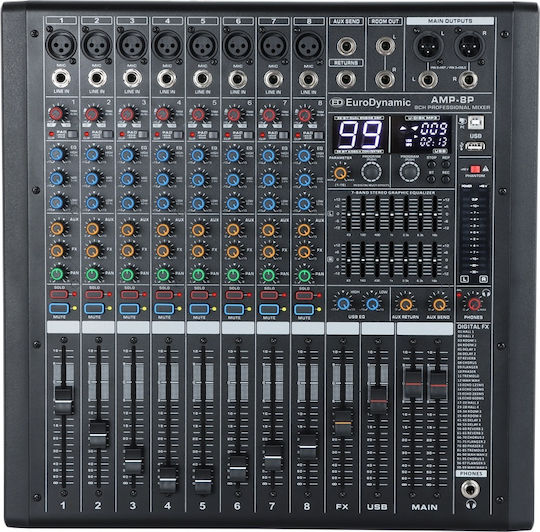Image resolution: width=540 pixels, height=532 pixels.
Task: Select the channel 8 fader cap
Action: pyautogui.click(x=308, y=446)
